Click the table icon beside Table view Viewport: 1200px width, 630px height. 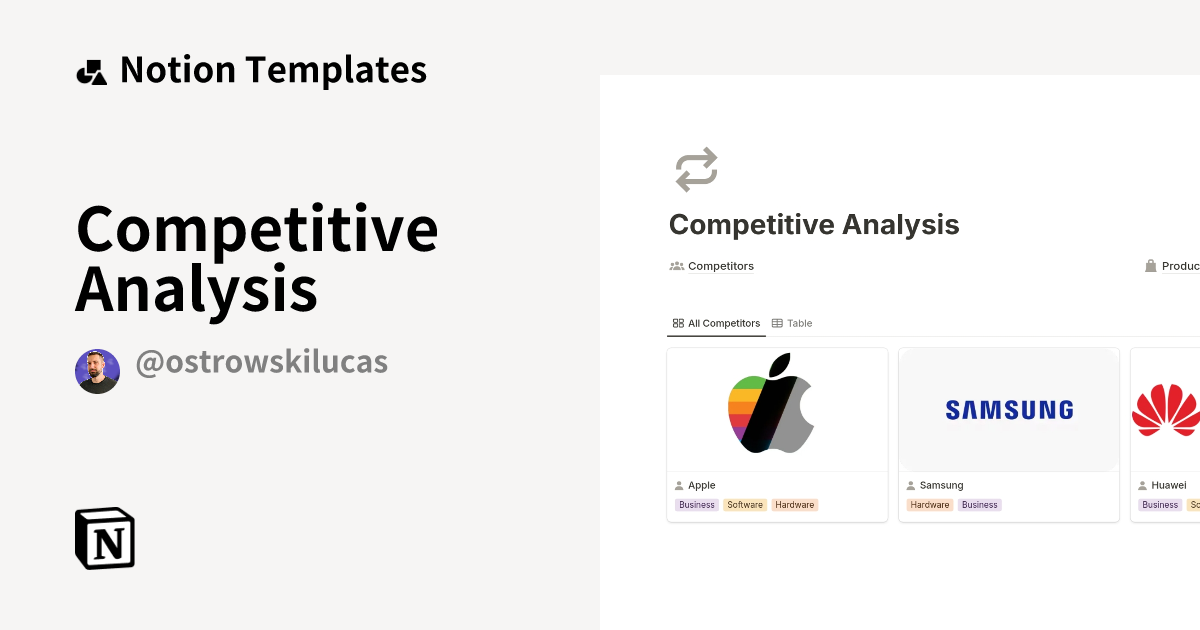(x=776, y=323)
